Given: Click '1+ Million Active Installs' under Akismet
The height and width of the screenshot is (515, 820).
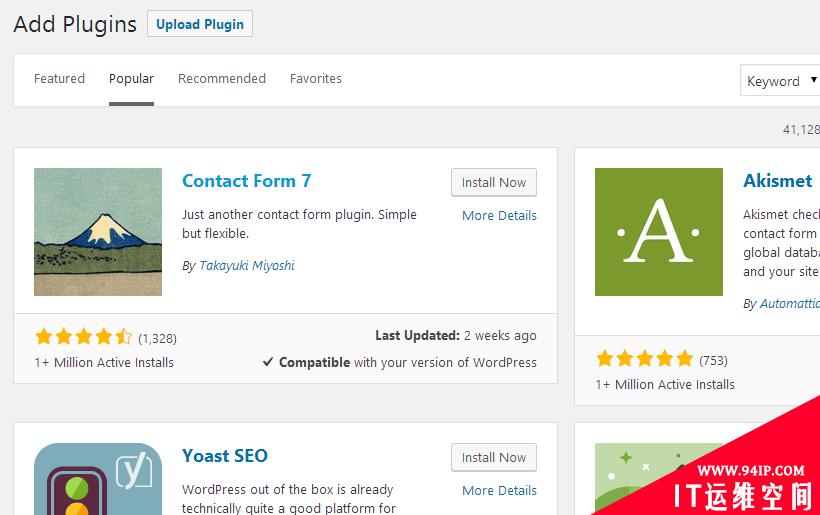Looking at the screenshot, I should click(665, 384).
